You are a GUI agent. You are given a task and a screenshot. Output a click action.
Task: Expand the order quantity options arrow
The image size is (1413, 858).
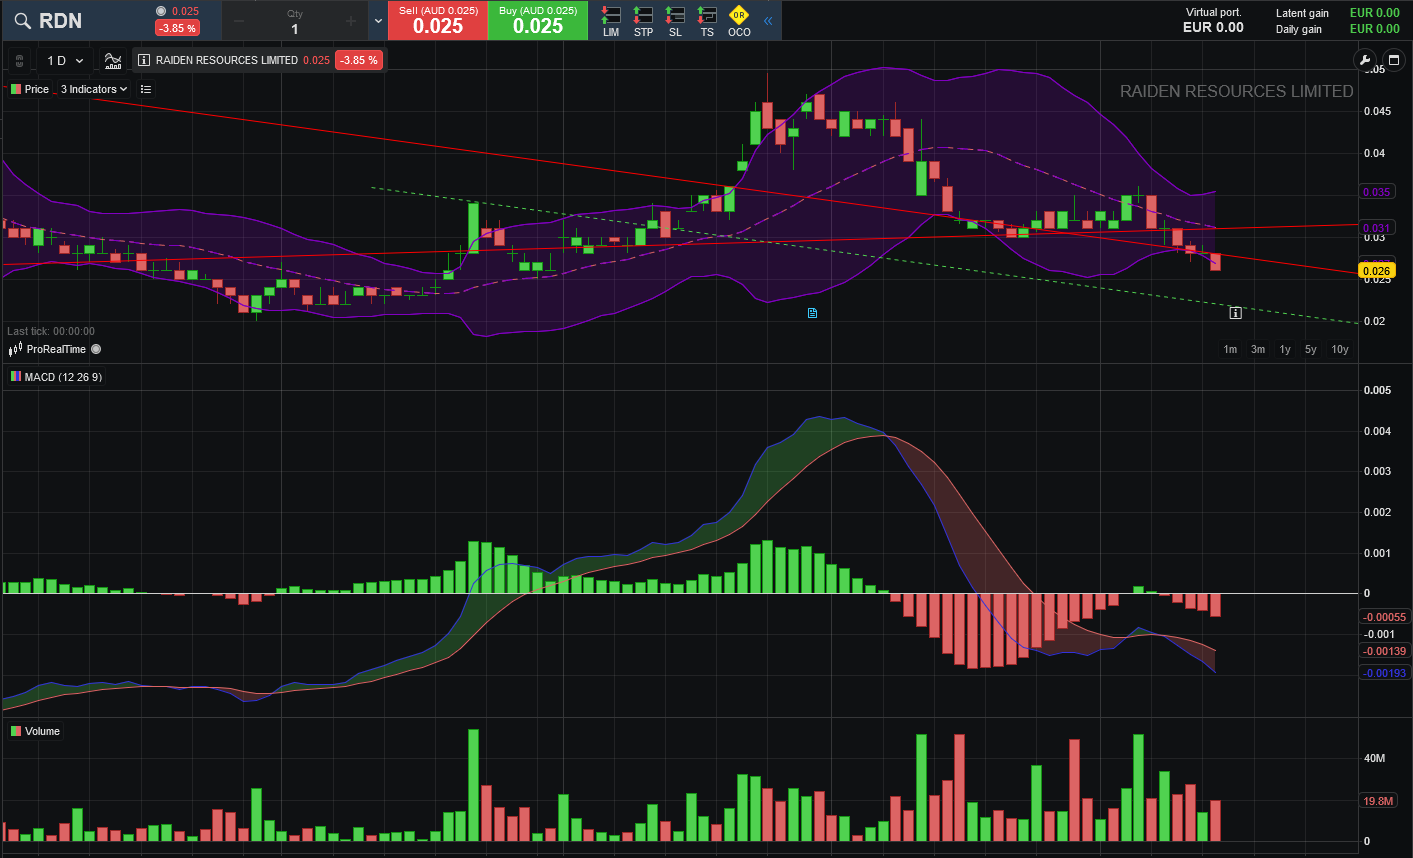(x=378, y=21)
